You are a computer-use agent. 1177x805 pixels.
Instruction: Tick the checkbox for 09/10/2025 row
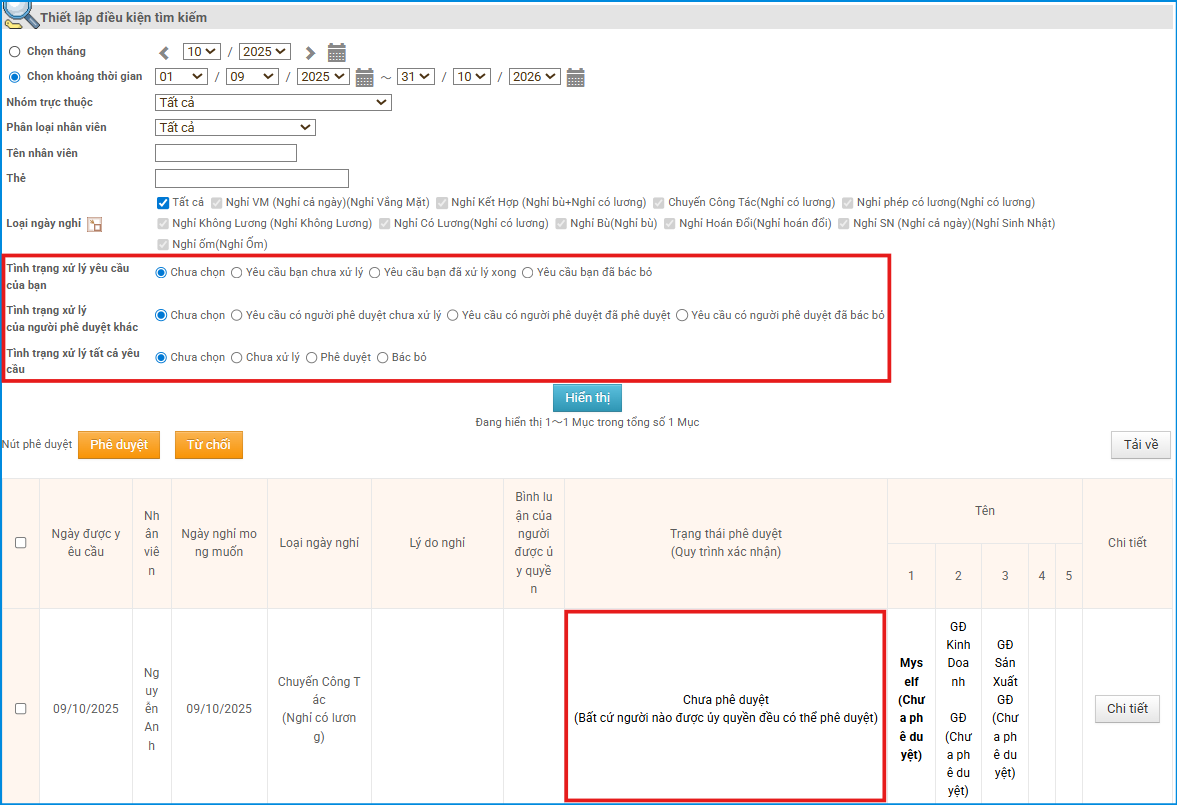click(x=20, y=709)
